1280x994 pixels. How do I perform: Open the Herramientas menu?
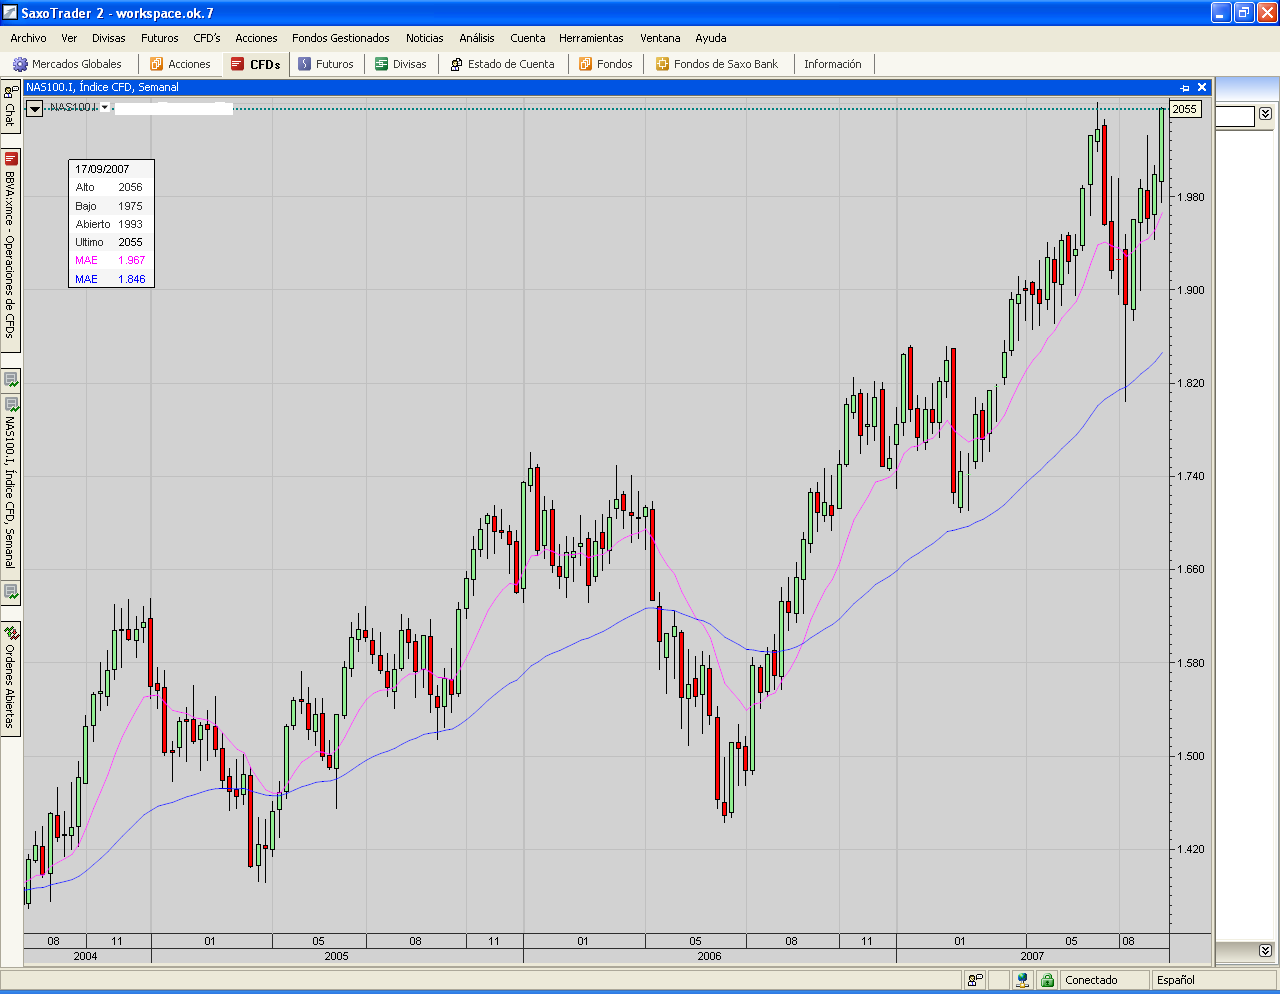pyautogui.click(x=591, y=38)
